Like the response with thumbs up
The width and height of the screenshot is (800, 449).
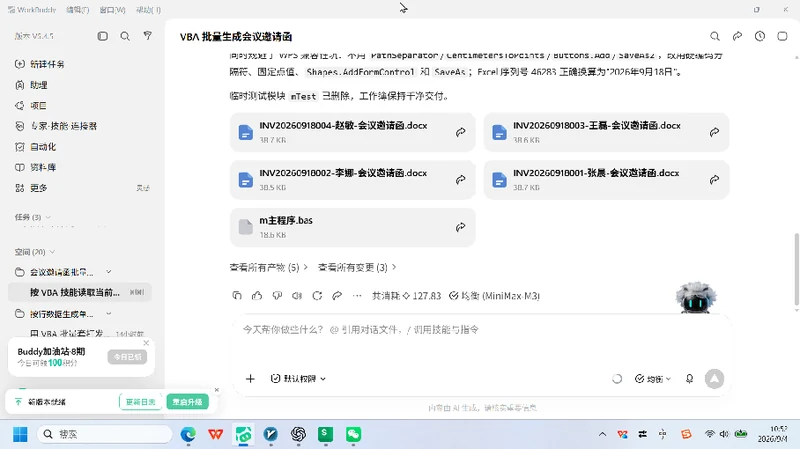(x=257, y=295)
